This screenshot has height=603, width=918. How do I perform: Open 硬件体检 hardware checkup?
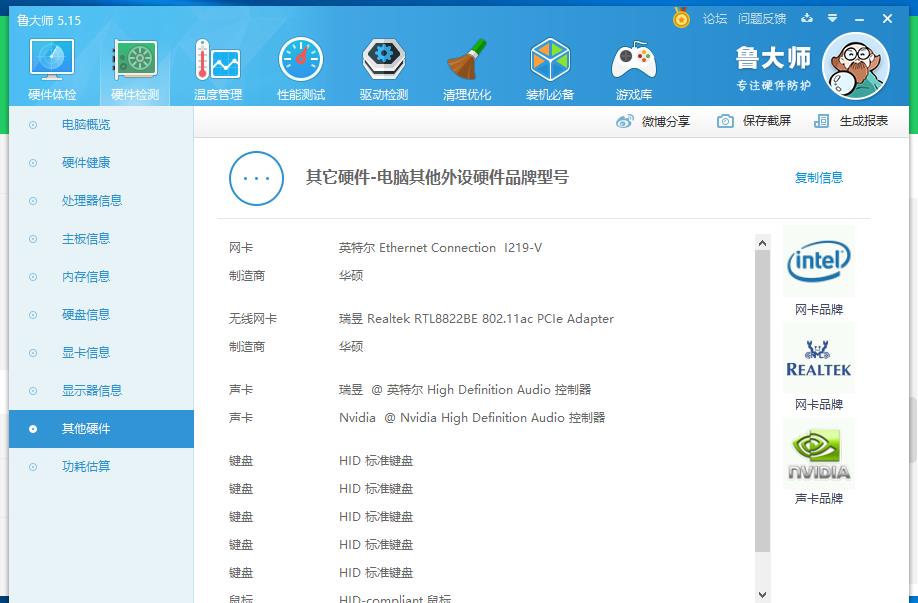click(52, 70)
